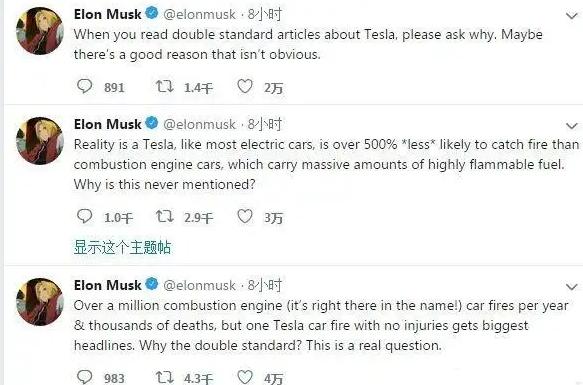Retweet the tweet with 1.4千 retweets
This screenshot has width=583, height=385.
164,86
